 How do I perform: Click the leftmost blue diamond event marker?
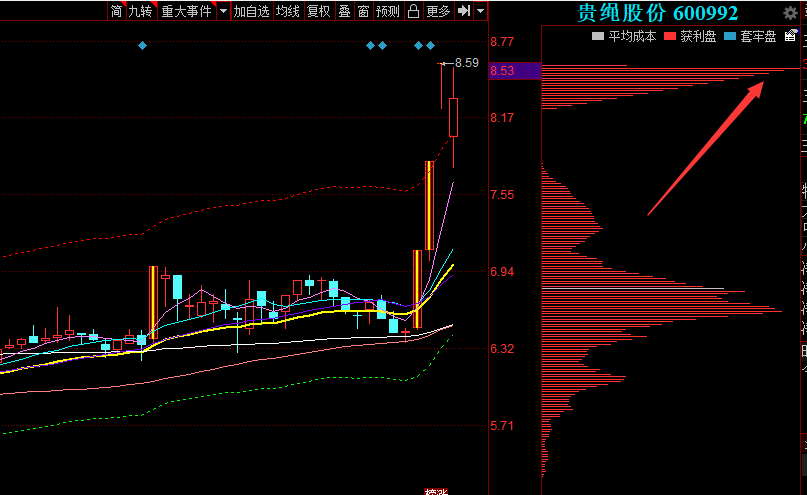[x=143, y=46]
